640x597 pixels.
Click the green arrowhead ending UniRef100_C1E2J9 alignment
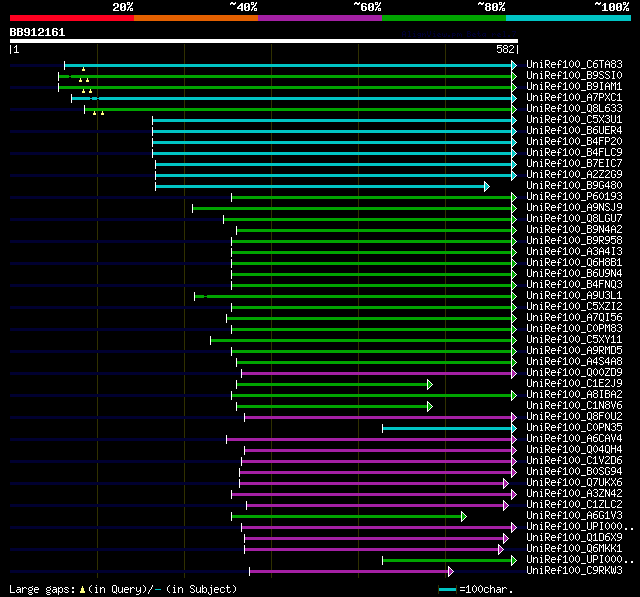430,384
